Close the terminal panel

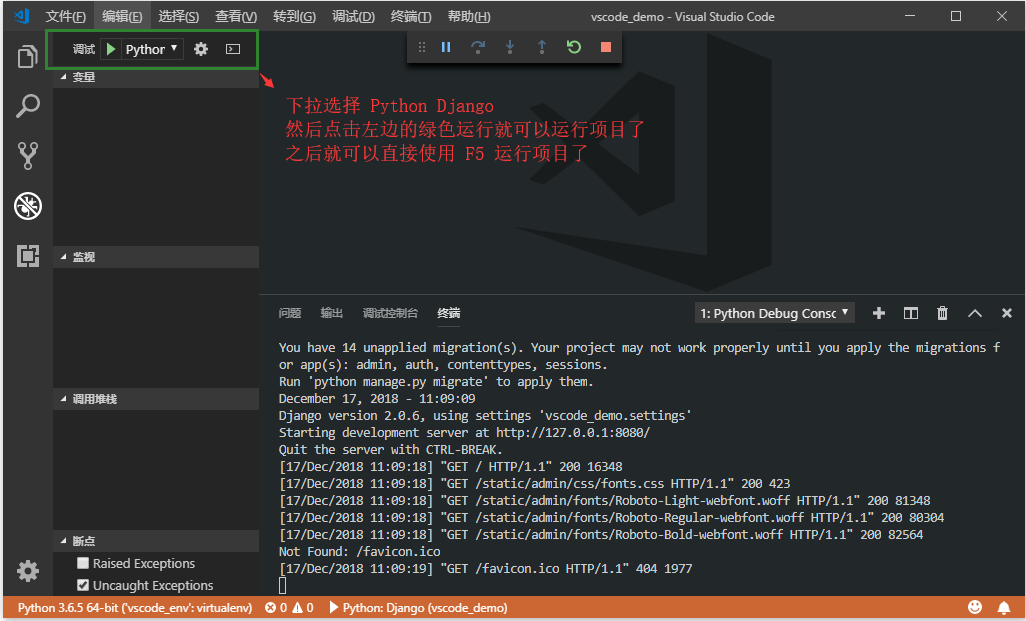[x=1007, y=313]
